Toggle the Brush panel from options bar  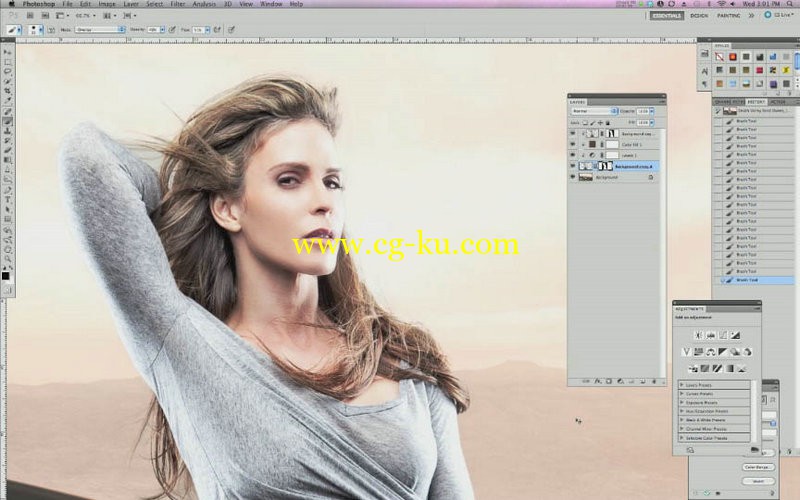click(x=52, y=30)
